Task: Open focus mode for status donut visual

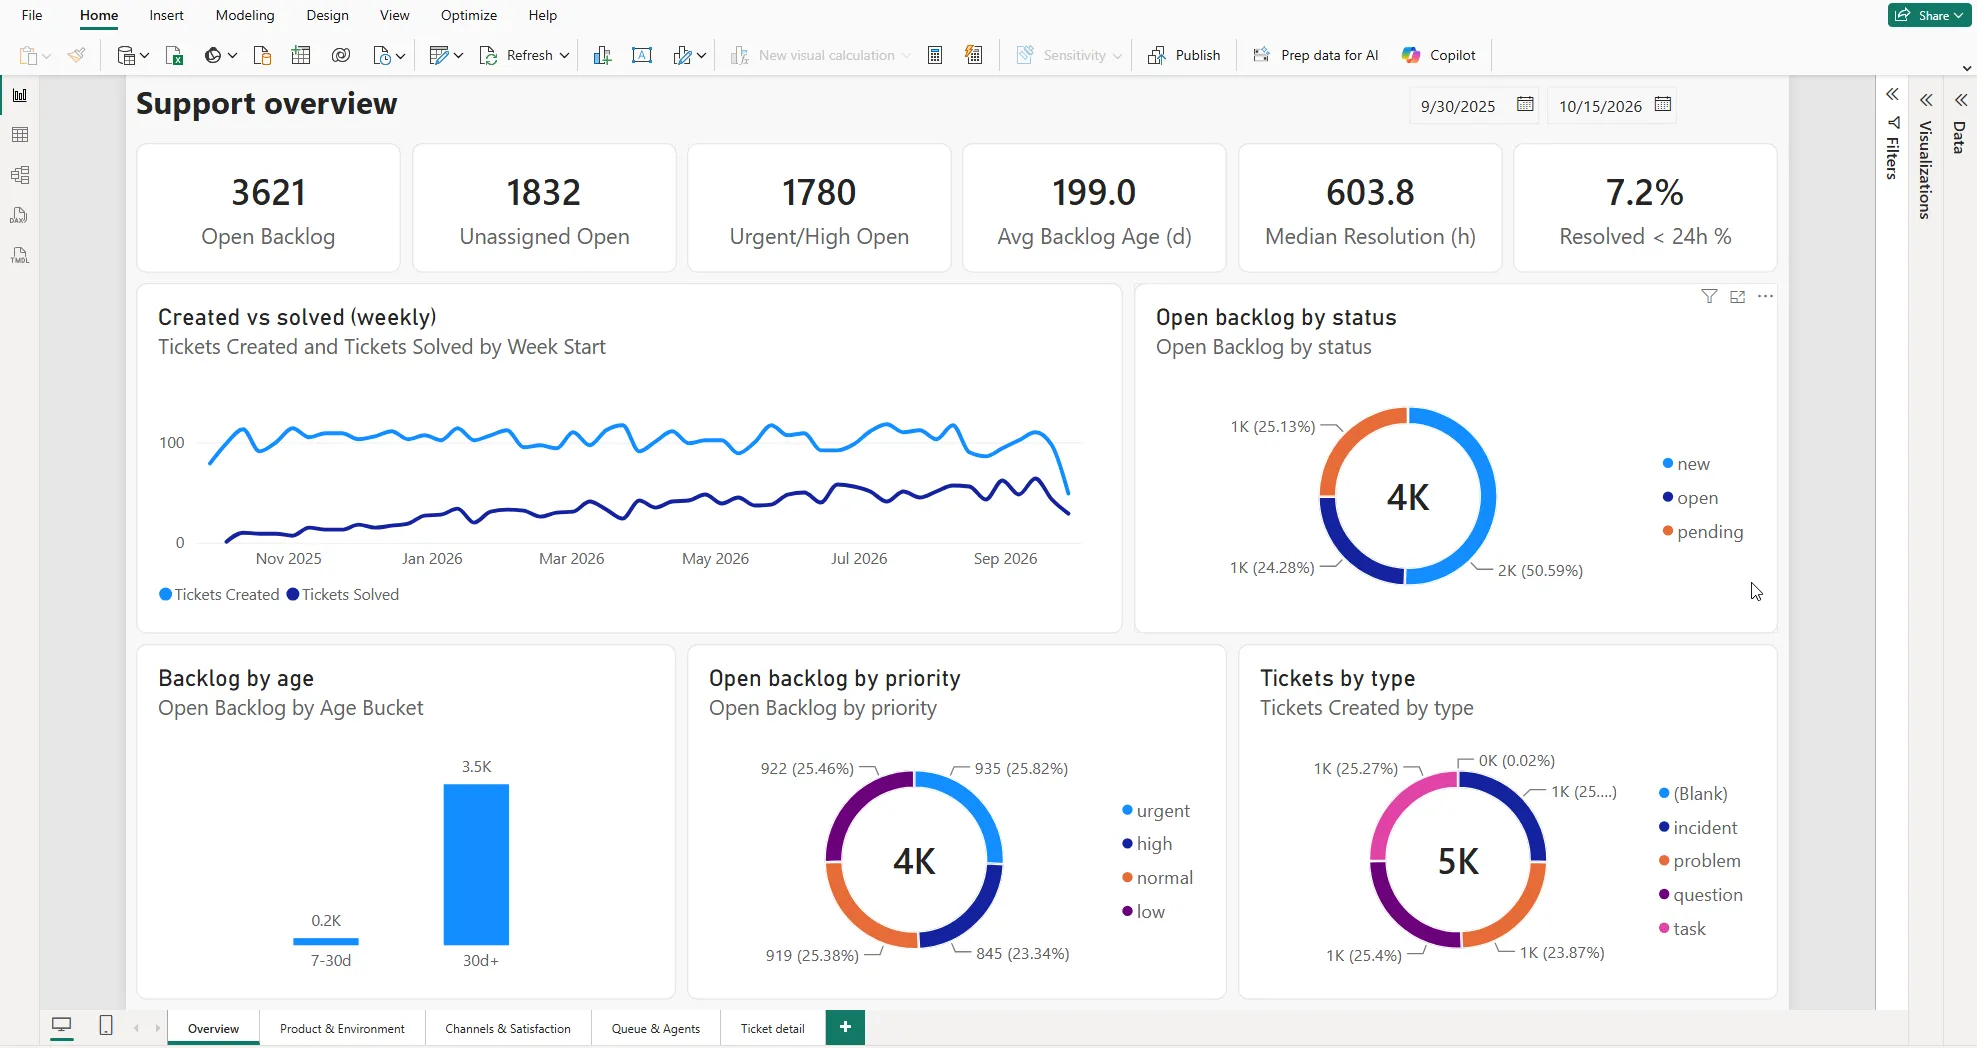Action: pyautogui.click(x=1737, y=296)
